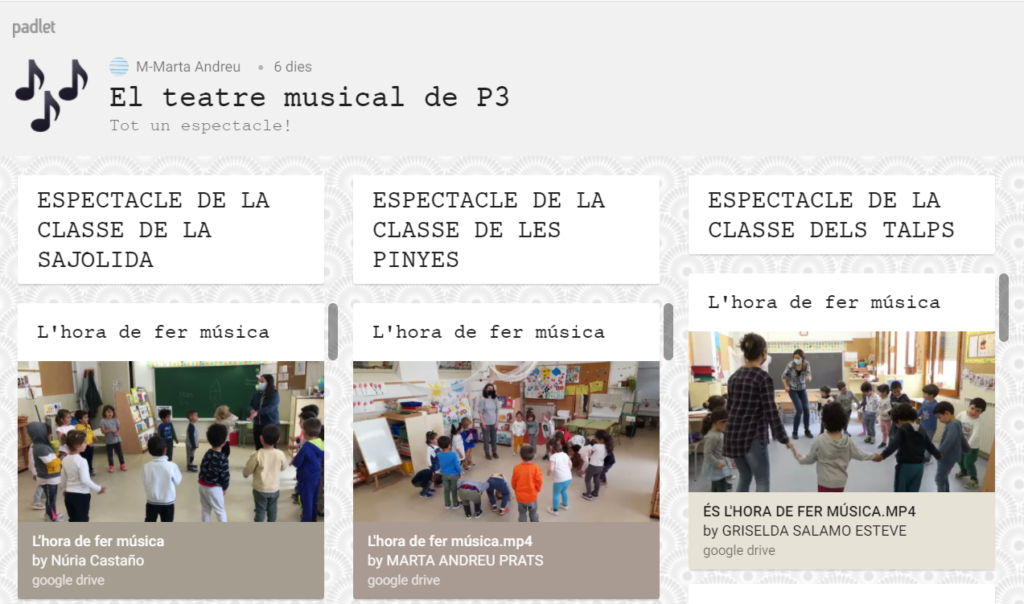This screenshot has height=604, width=1024.
Task: Click the post title in Talps column
Action: tap(824, 302)
